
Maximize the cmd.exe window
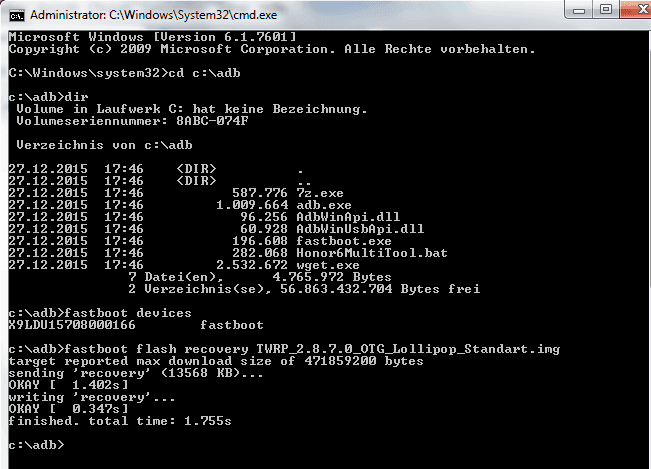[x=606, y=9]
